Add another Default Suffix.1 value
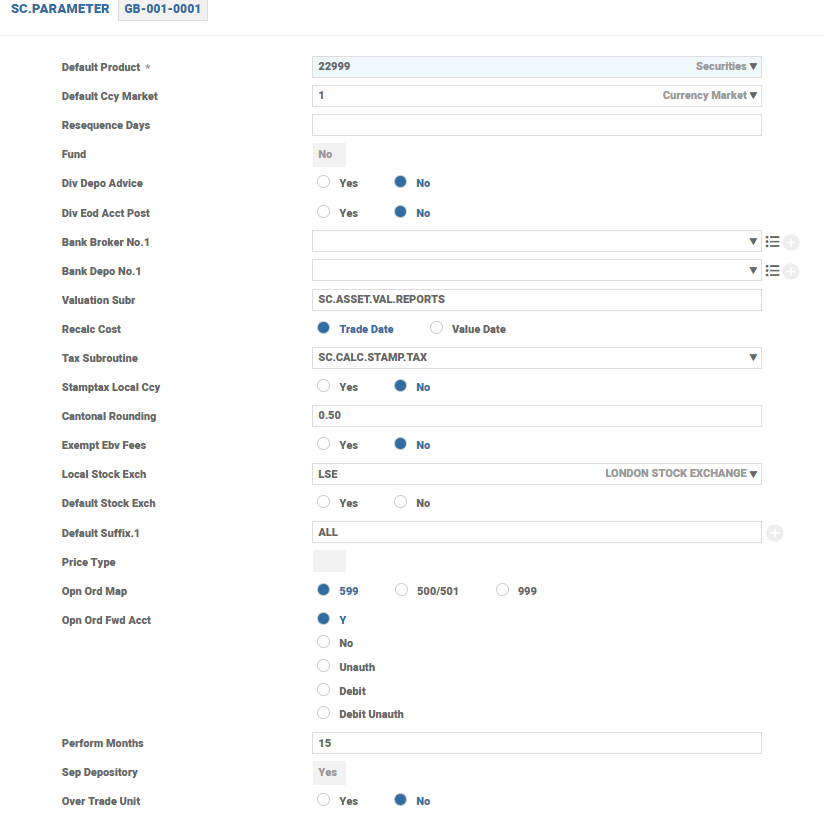This screenshot has height=820, width=824. pos(775,533)
